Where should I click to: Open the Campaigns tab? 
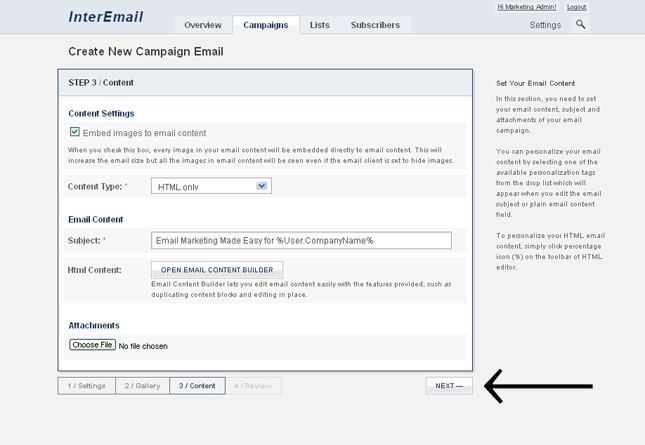tap(265, 25)
